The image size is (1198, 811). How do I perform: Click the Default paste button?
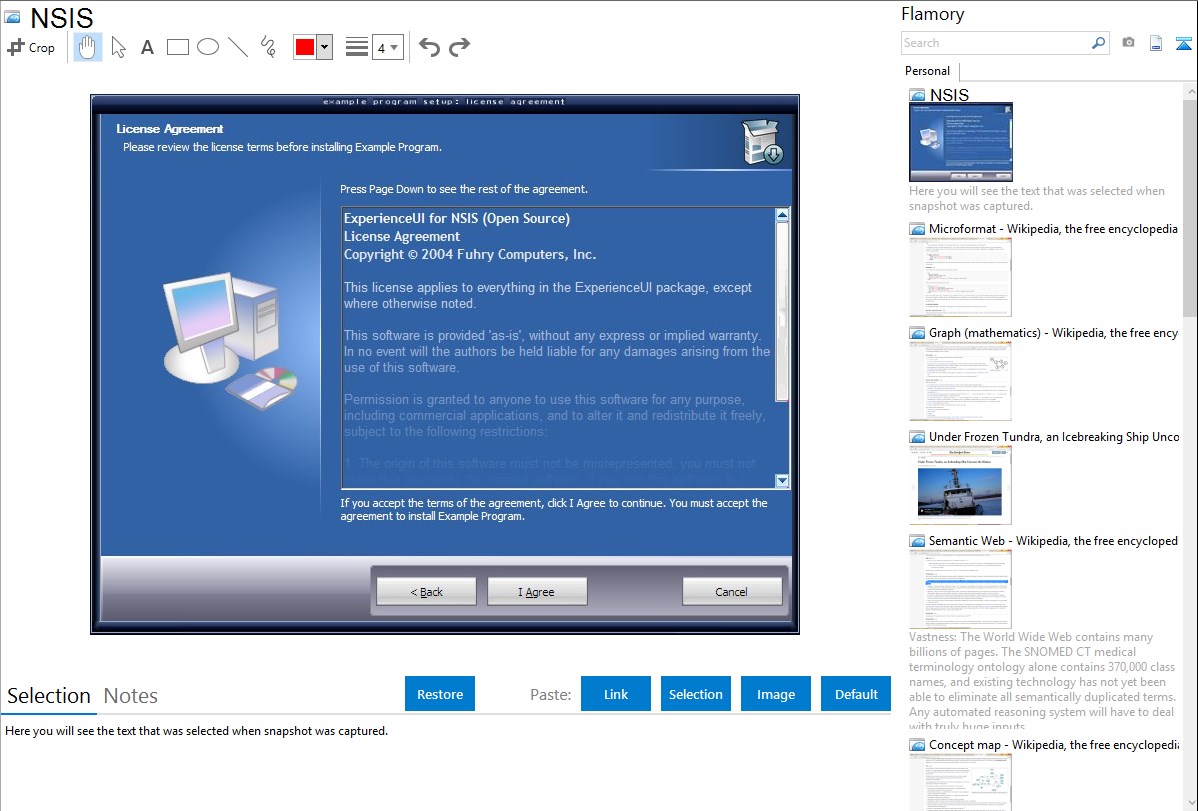[x=856, y=694]
